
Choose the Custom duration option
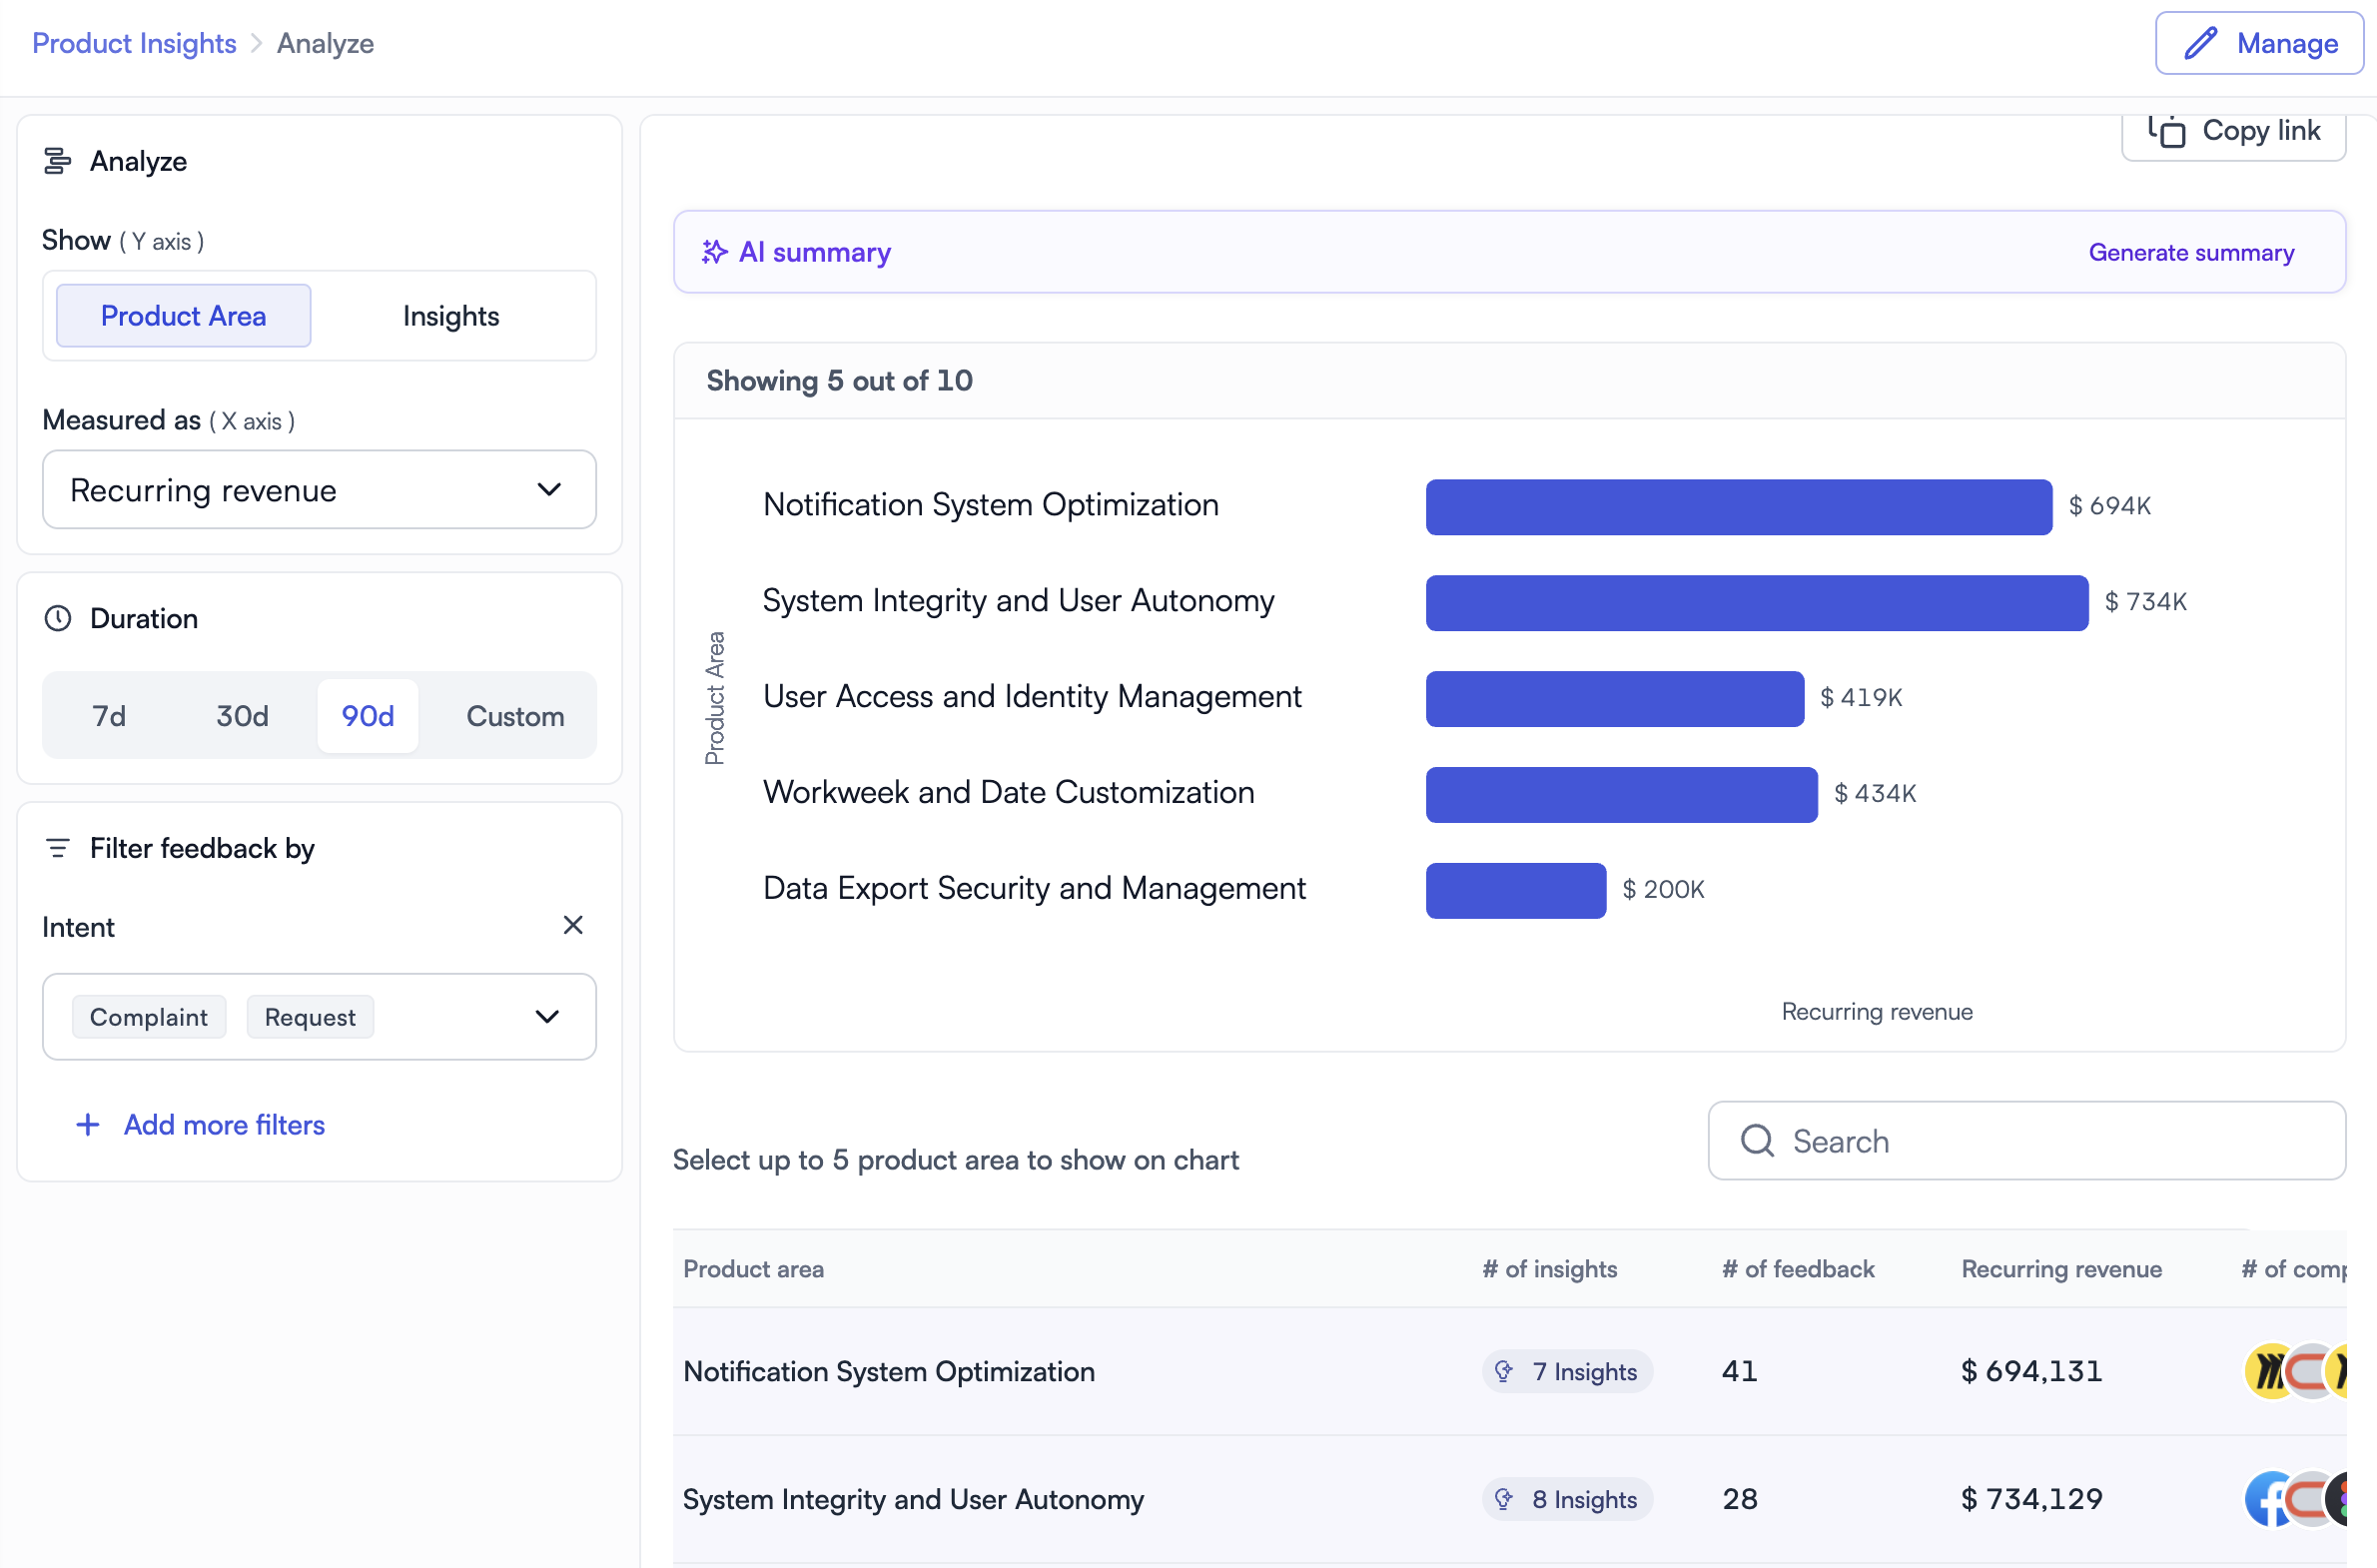point(515,716)
